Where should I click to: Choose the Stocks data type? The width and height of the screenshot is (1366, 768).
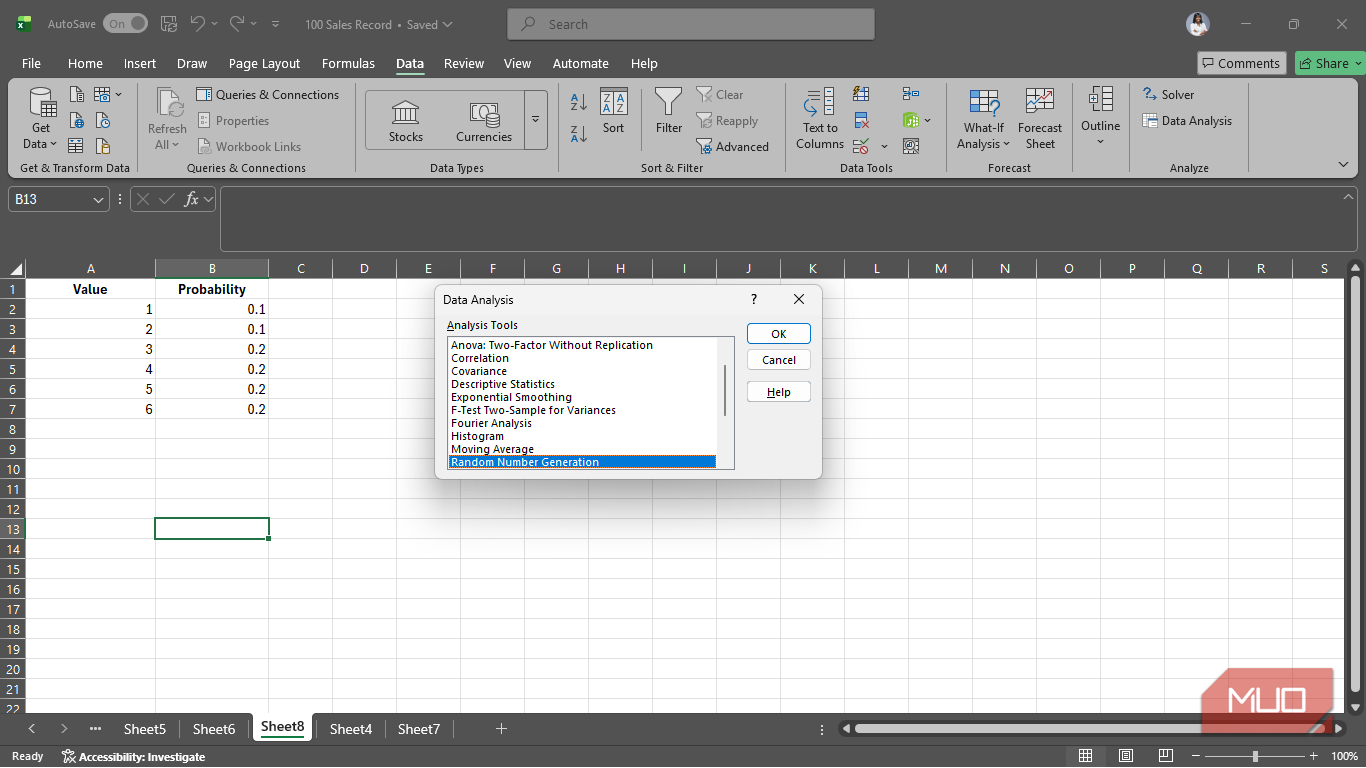click(405, 121)
